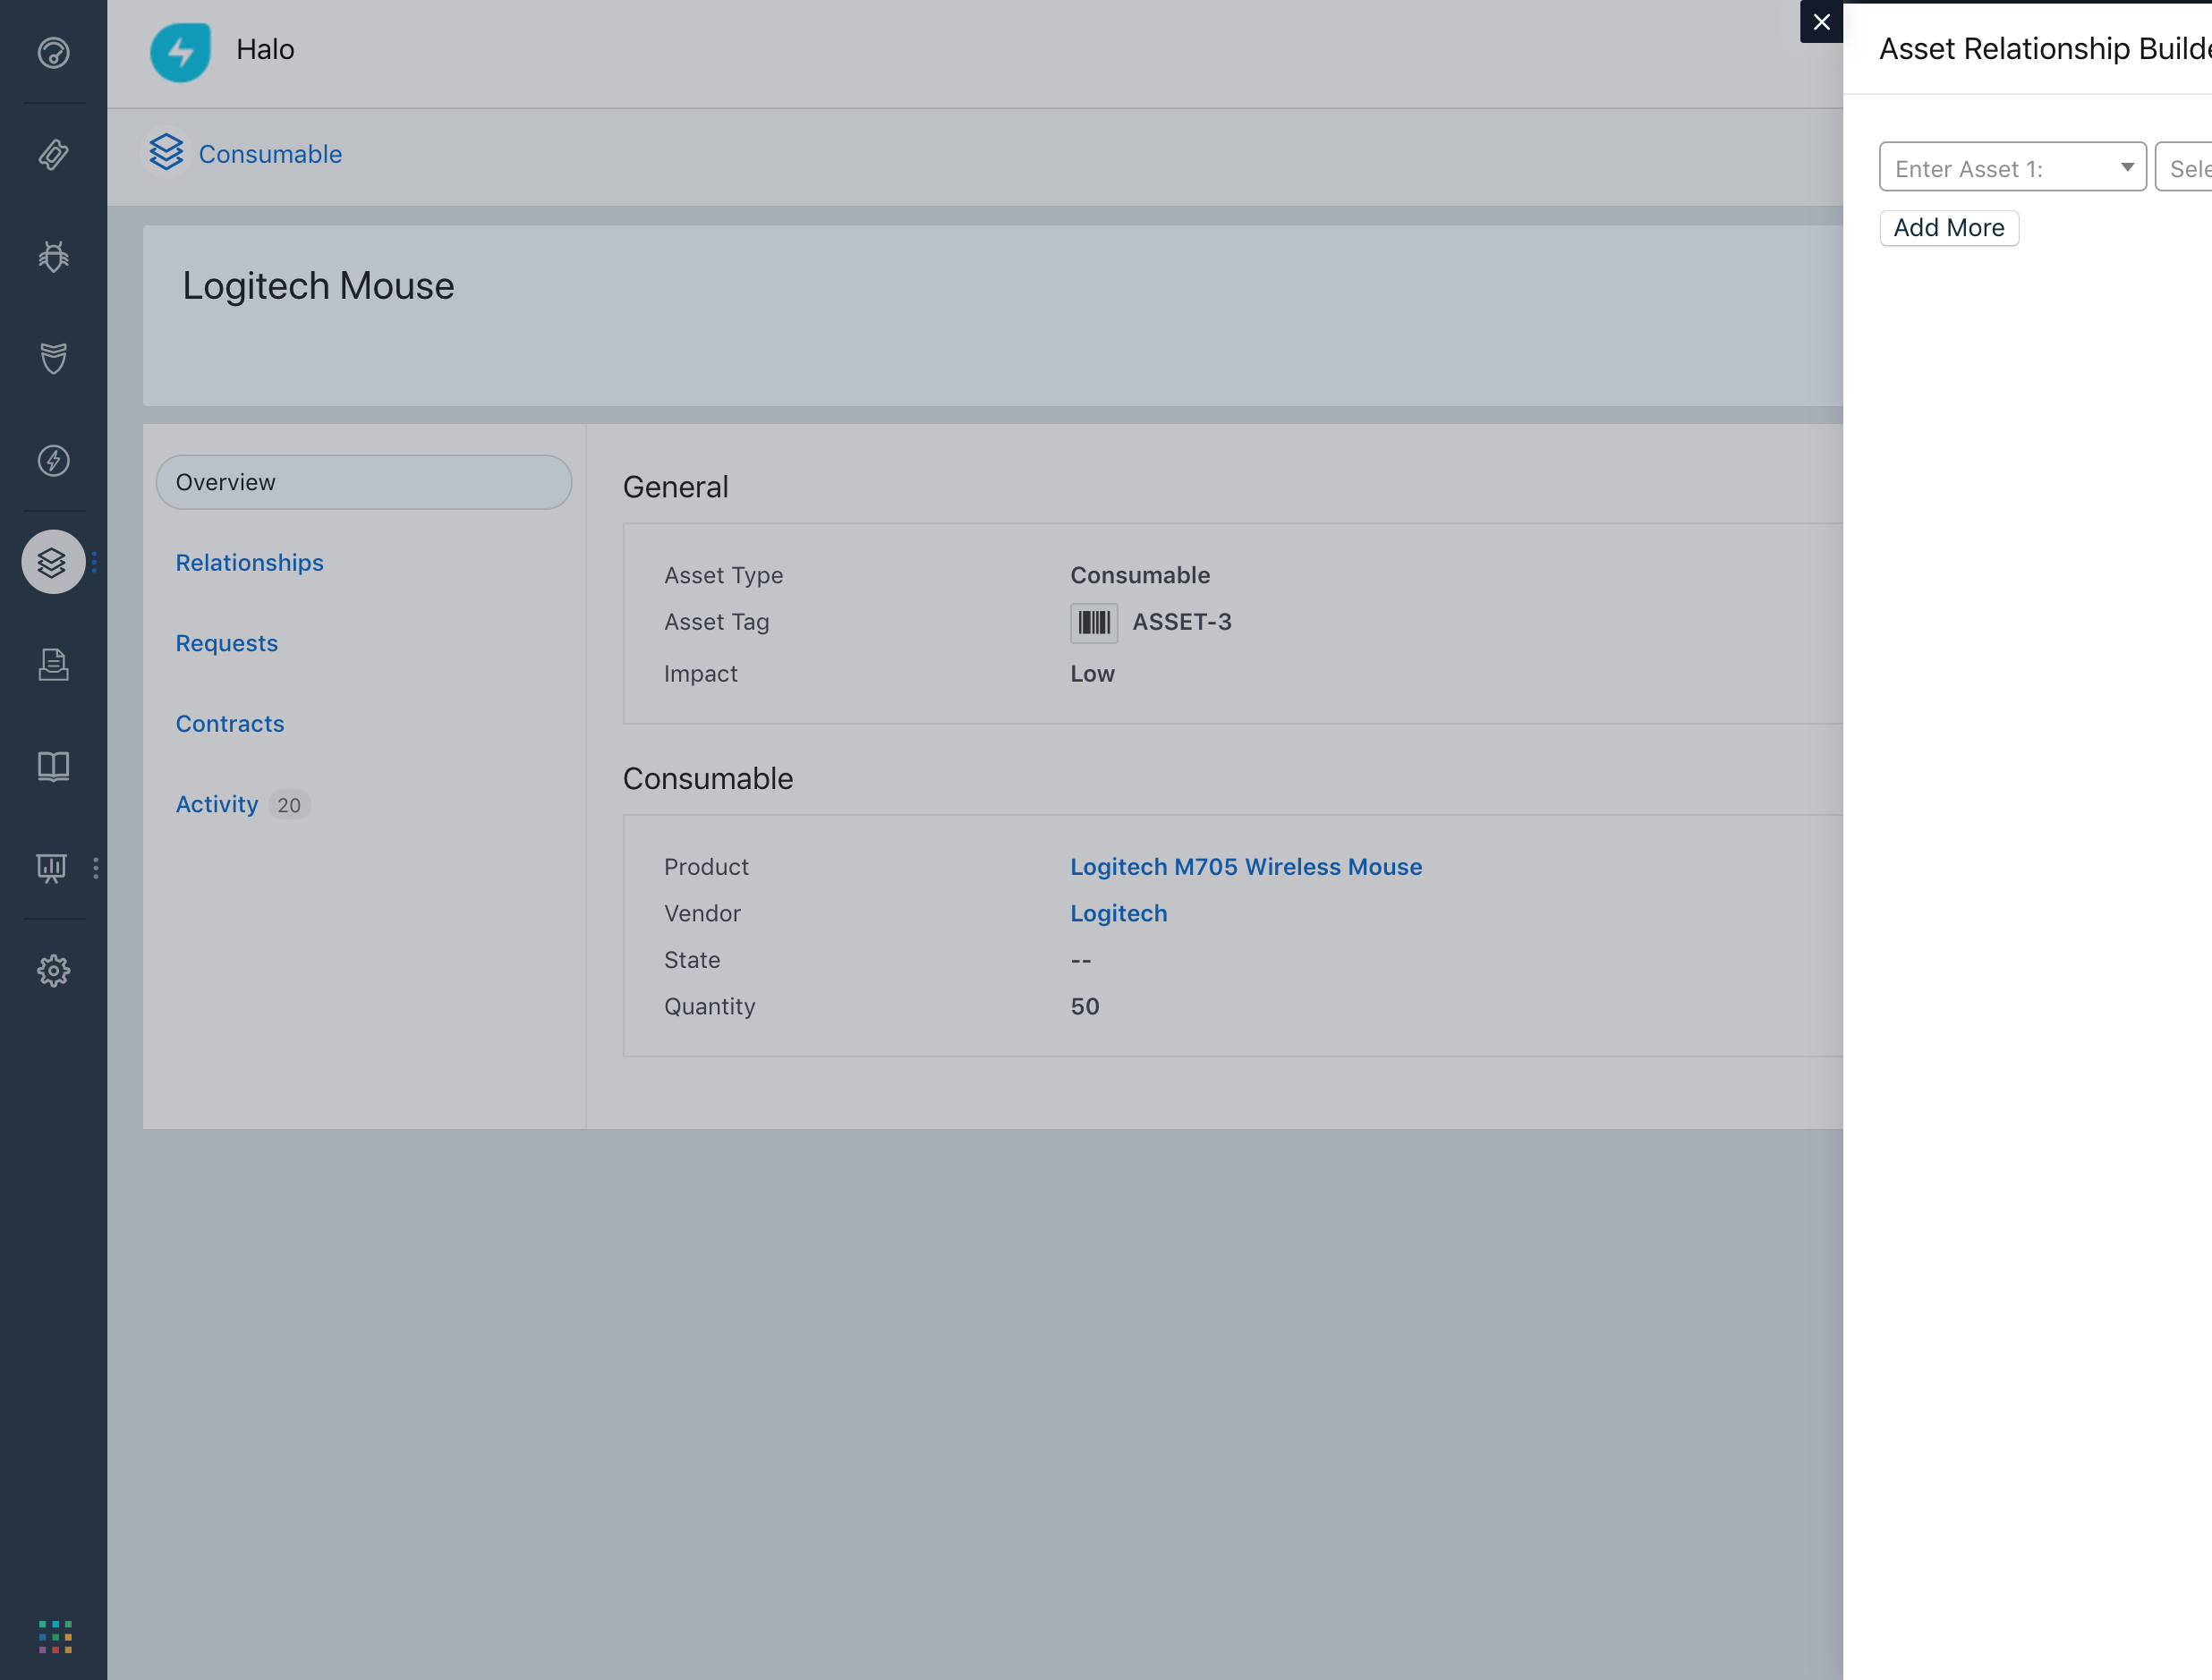Screen dimensions: 2212x1680
Task: Open the Releases lightning icon
Action: (53, 461)
